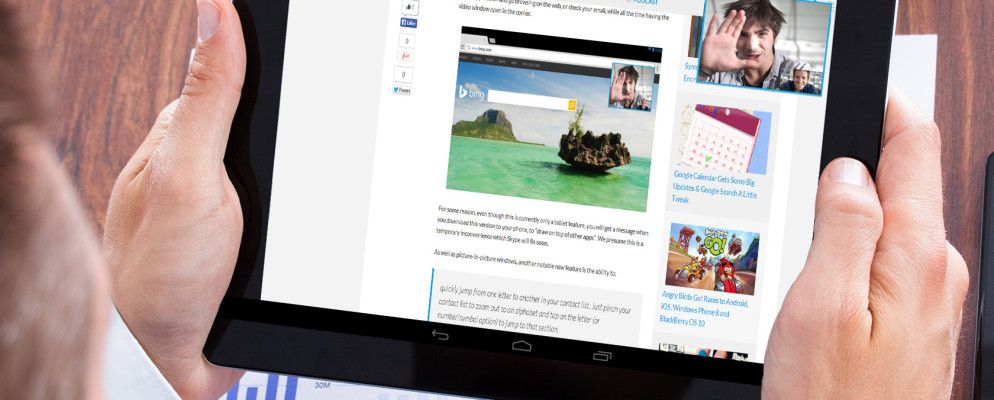The width and height of the screenshot is (994, 400).
Task: Open the 'Angry Birds Go! Races to Android' link
Action: tap(704, 307)
